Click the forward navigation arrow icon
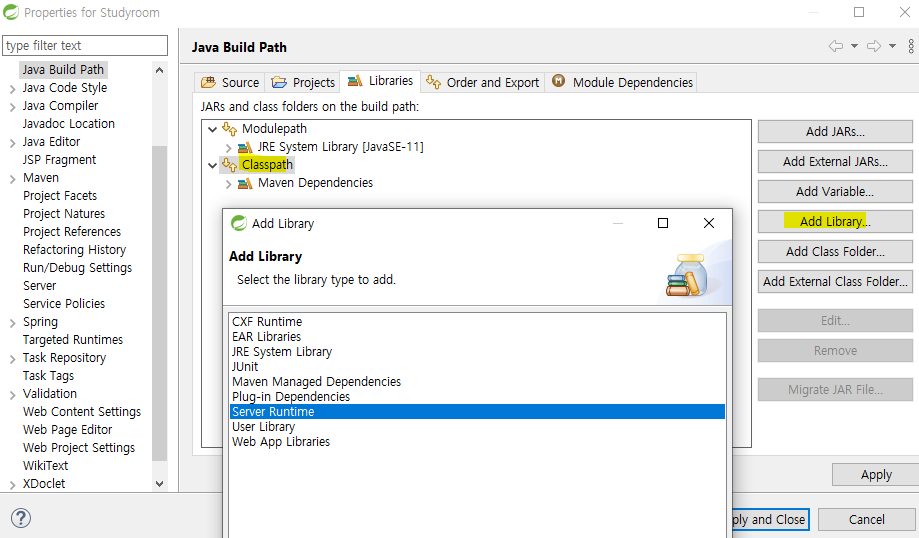This screenshot has width=919, height=538. pyautogui.click(x=874, y=46)
